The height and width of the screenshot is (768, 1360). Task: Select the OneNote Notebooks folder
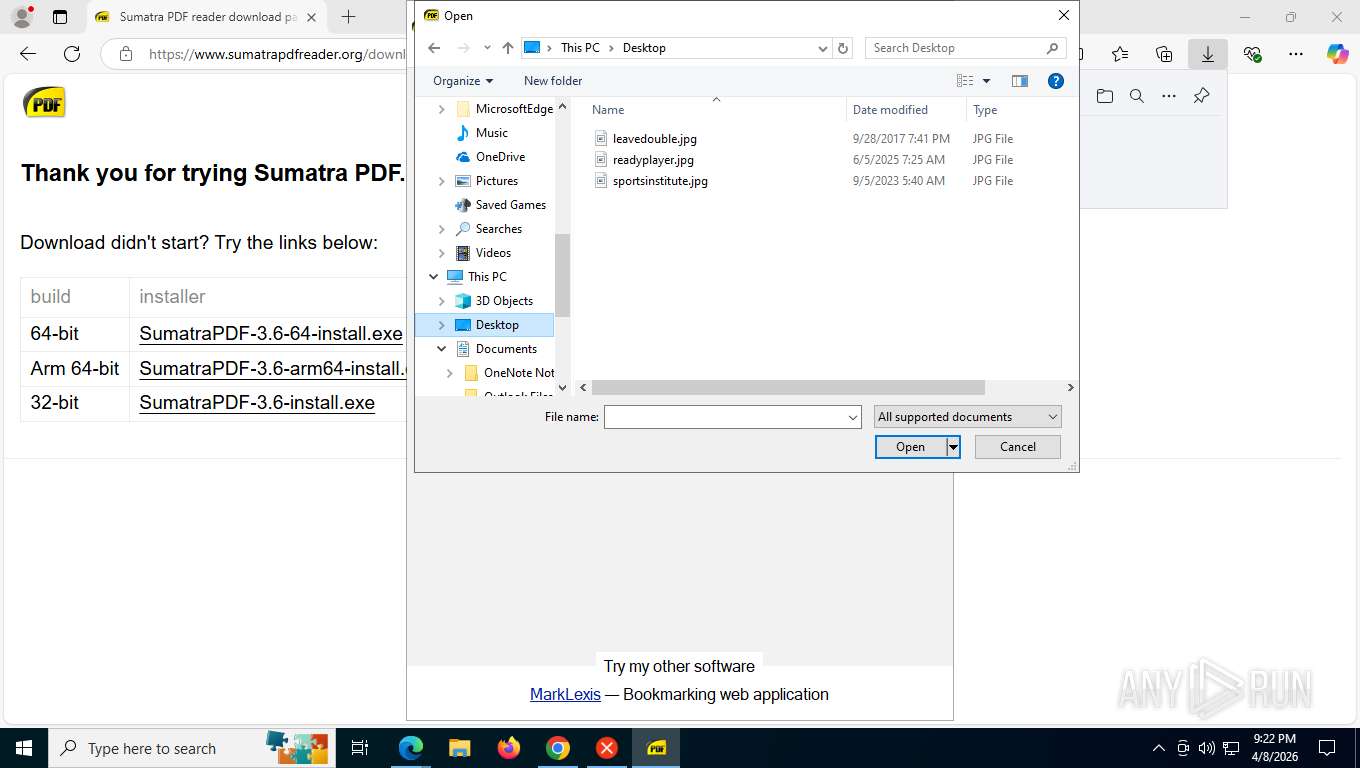tap(519, 373)
